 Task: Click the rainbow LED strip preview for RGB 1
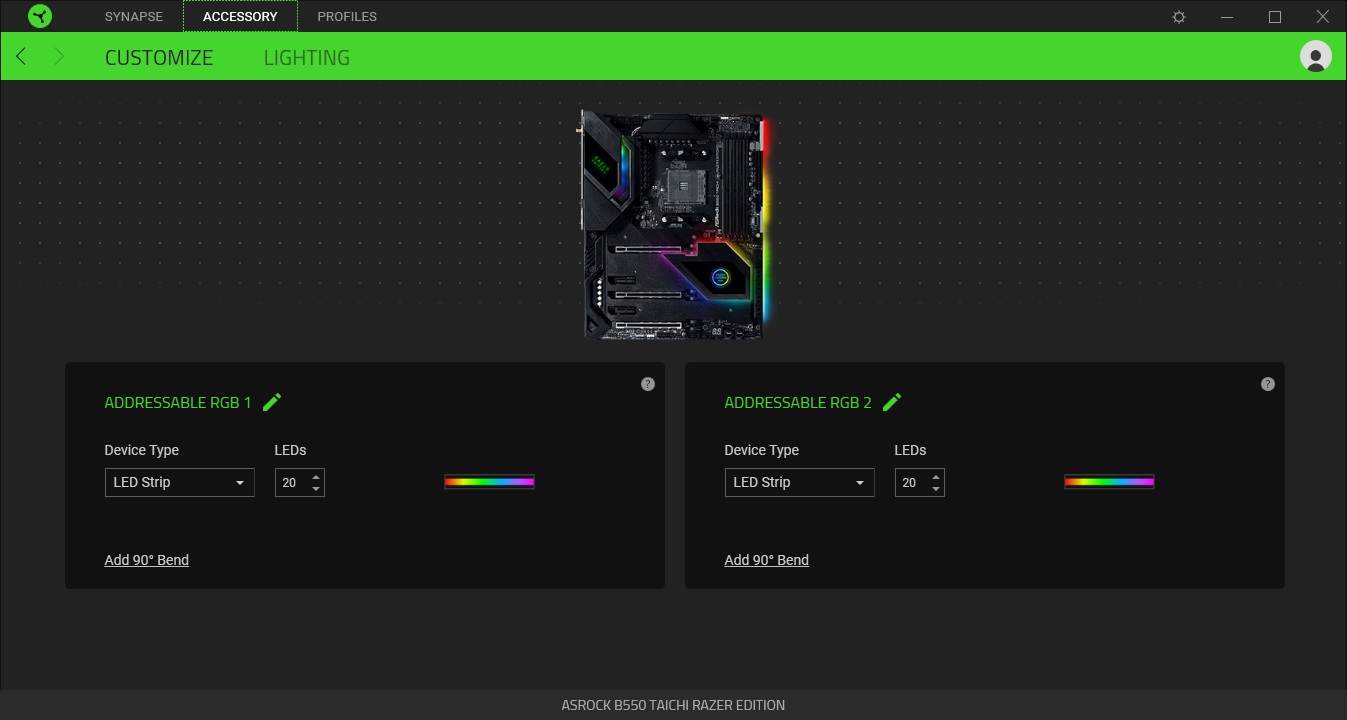(489, 482)
